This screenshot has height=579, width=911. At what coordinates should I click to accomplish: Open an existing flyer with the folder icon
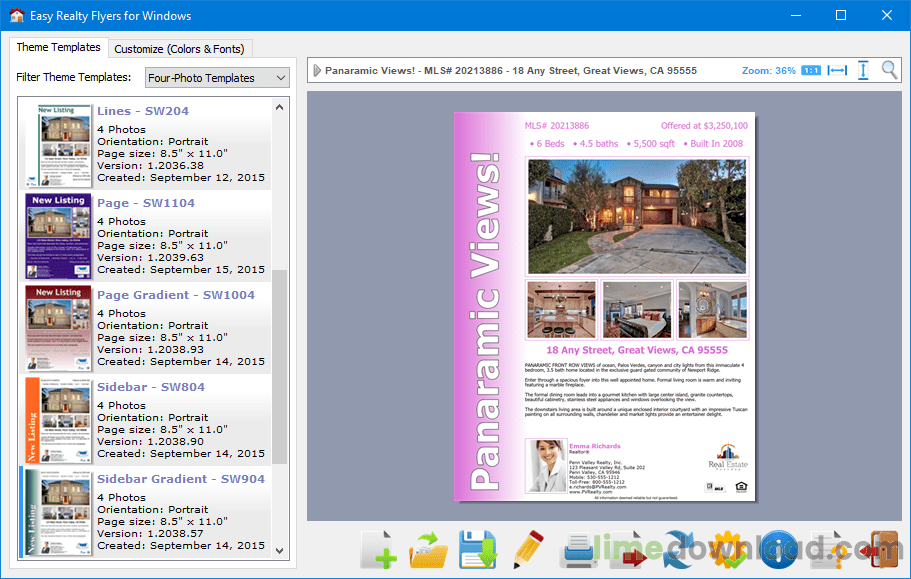pyautogui.click(x=429, y=549)
